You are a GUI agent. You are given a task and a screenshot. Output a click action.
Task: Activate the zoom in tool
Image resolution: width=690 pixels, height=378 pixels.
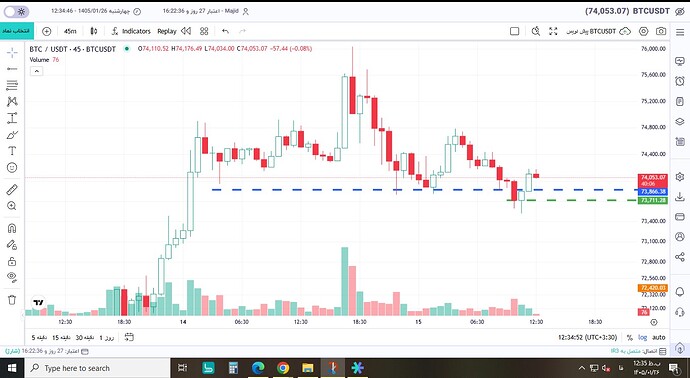click(x=12, y=206)
